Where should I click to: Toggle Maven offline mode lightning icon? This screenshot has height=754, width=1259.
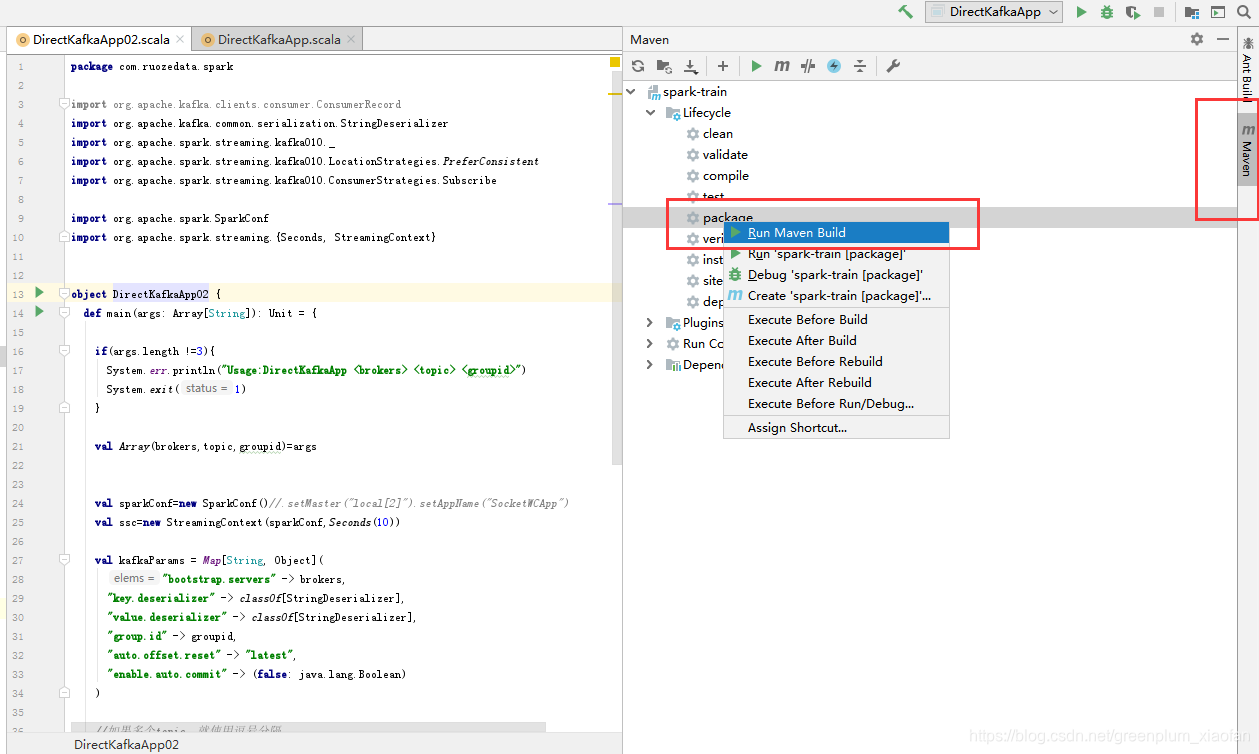click(834, 66)
